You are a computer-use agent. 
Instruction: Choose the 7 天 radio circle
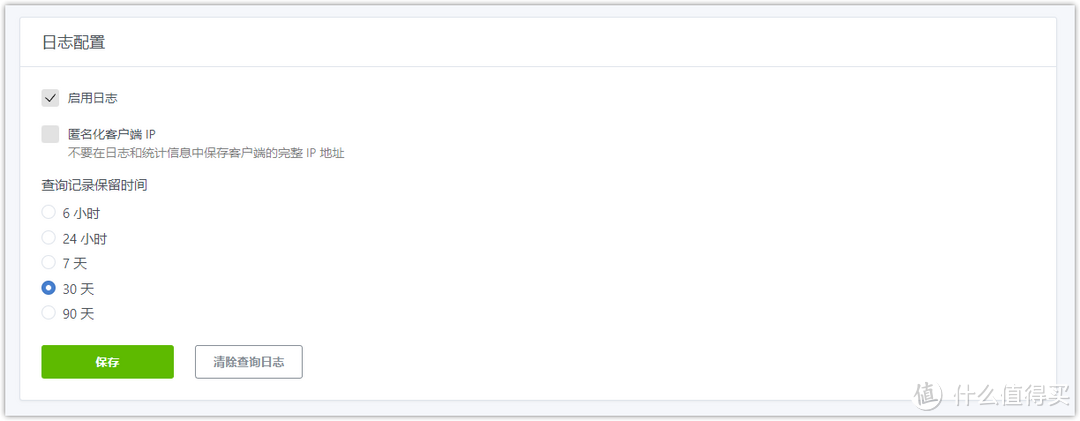click(48, 263)
